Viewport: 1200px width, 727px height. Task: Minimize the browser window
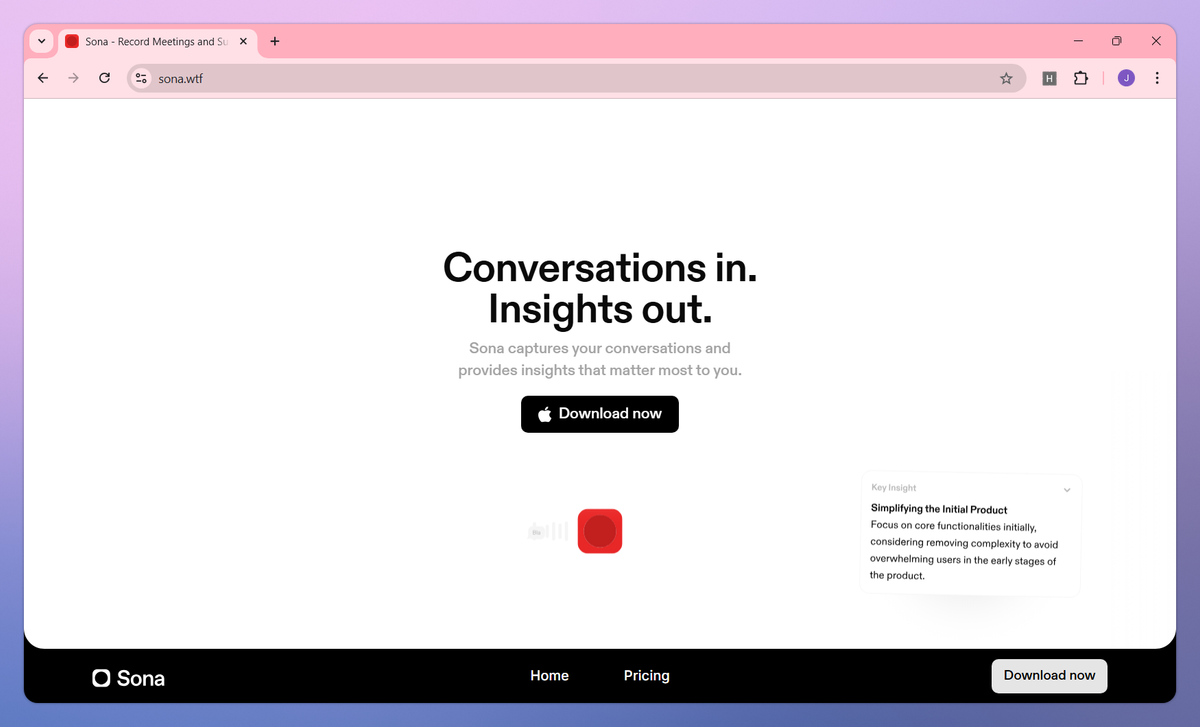tap(1079, 41)
